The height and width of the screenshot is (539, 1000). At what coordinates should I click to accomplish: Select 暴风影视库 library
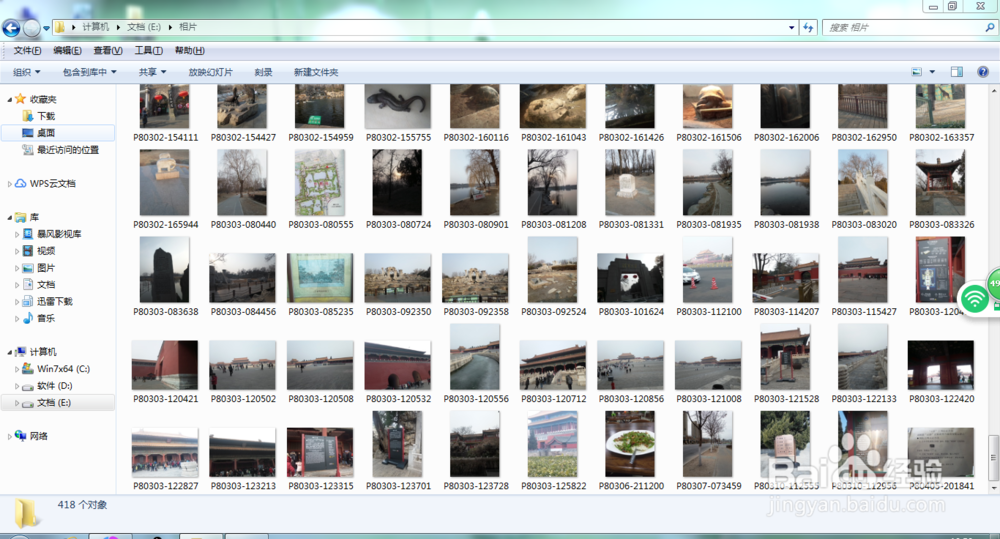[59, 234]
